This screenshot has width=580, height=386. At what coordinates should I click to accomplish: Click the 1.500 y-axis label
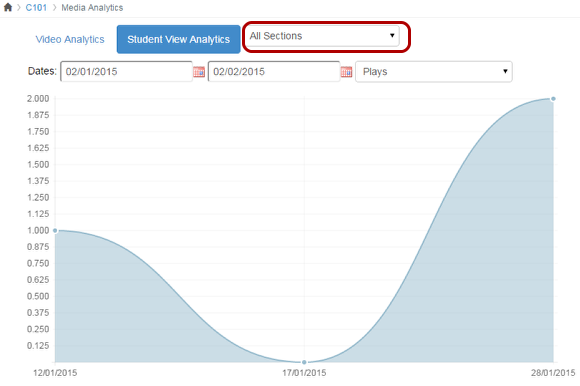point(38,165)
